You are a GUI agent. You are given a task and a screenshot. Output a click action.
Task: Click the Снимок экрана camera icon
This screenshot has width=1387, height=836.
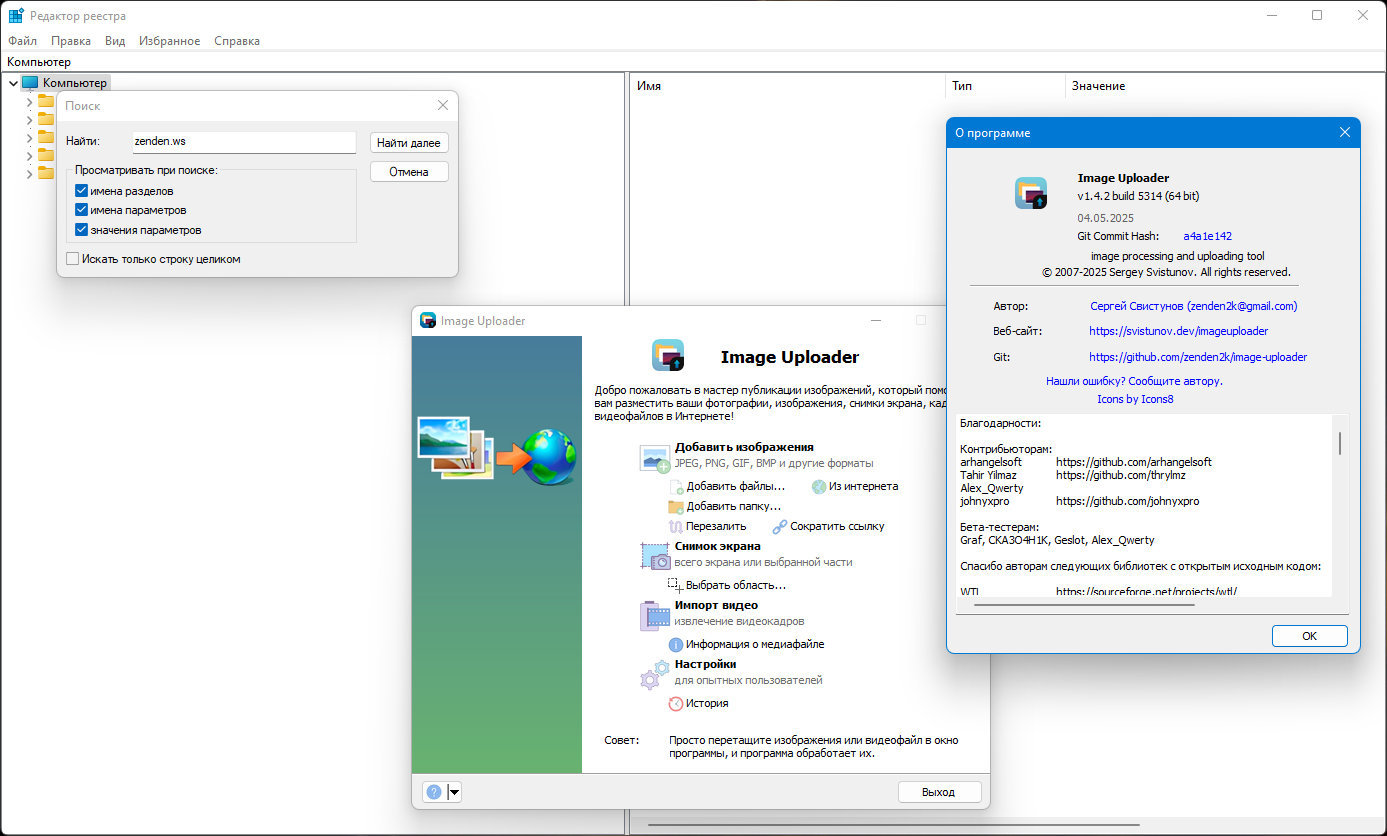(x=655, y=557)
